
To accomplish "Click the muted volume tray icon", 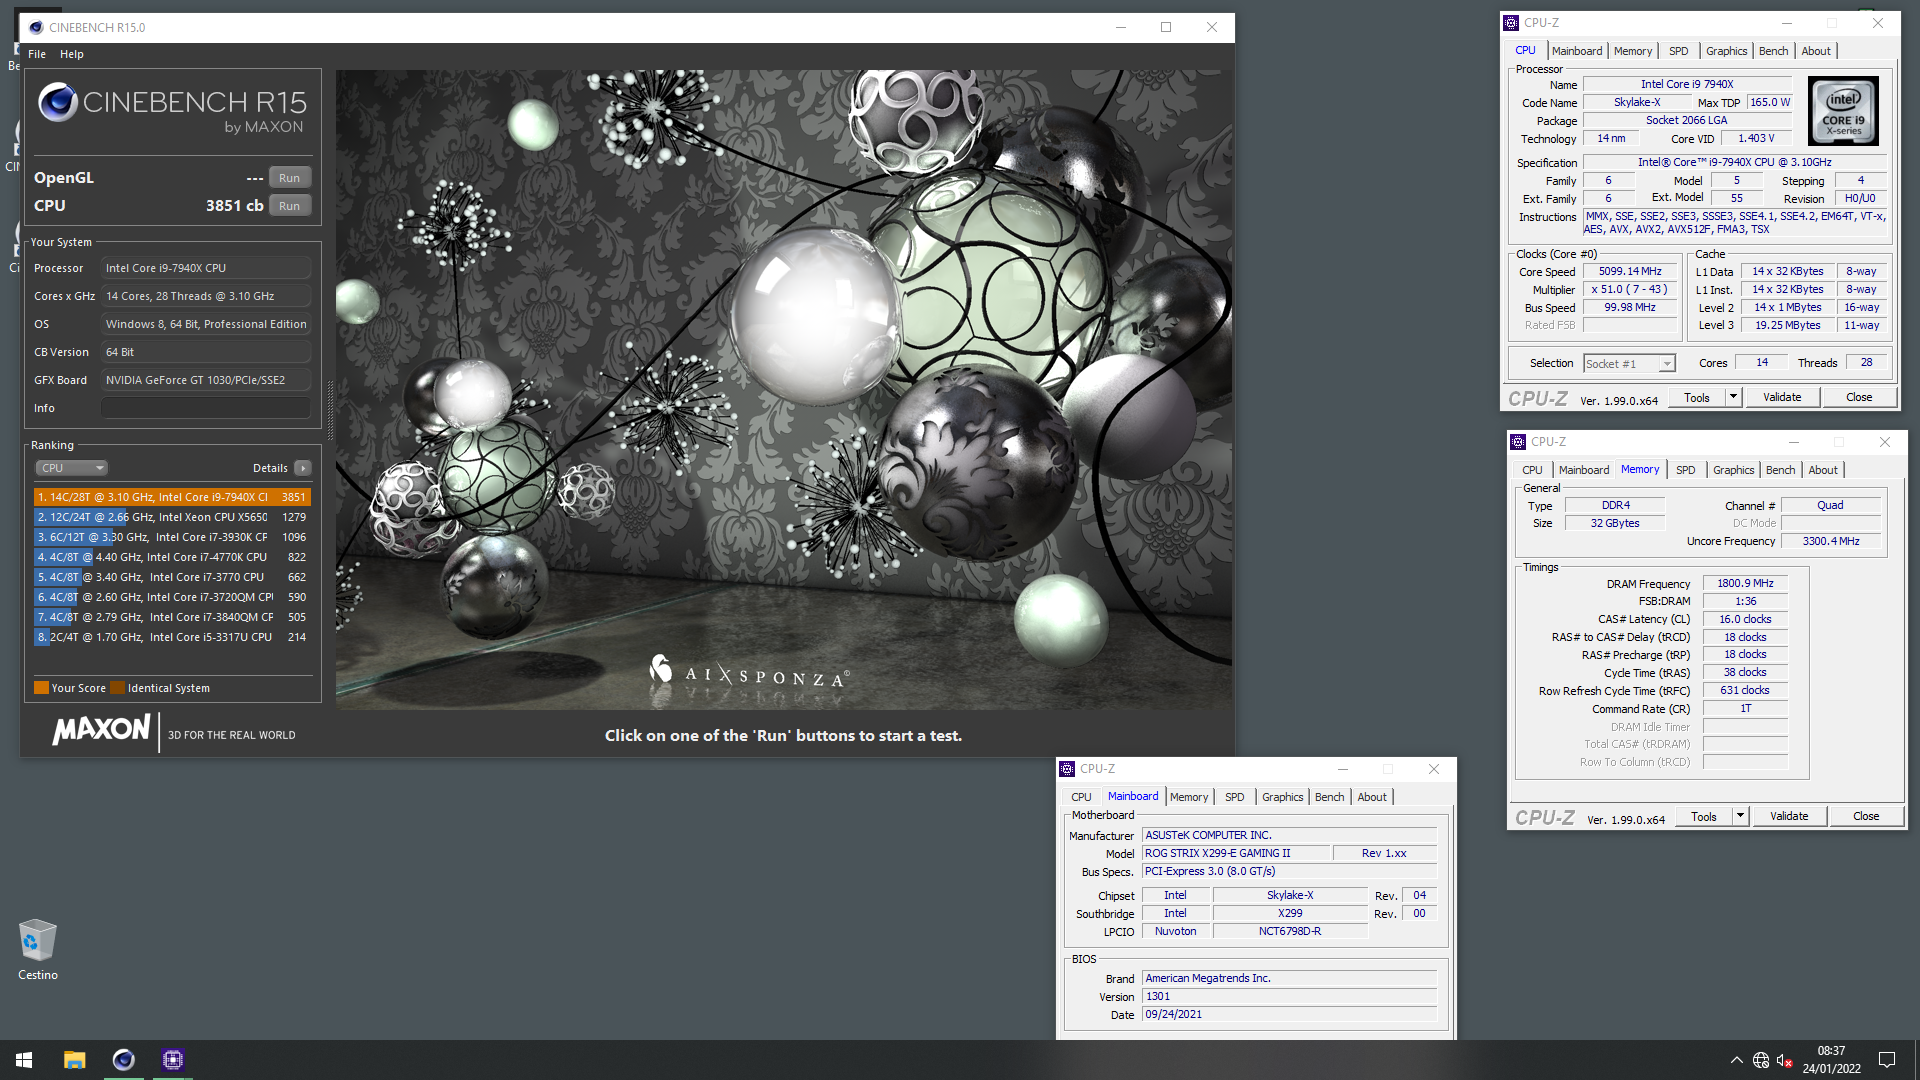I will click(1784, 1060).
